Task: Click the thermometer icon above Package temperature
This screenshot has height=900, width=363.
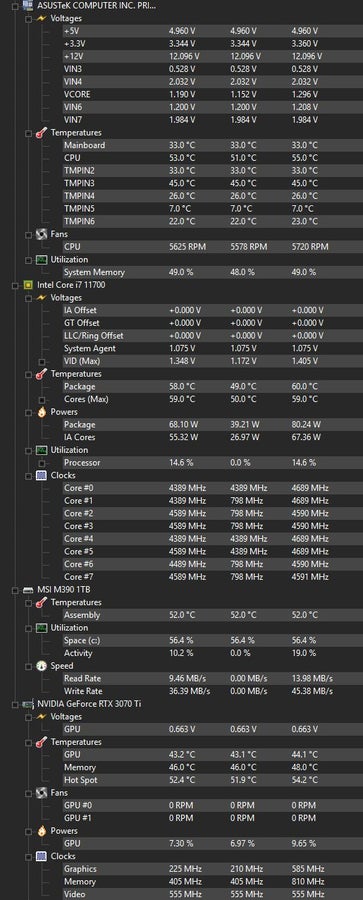Action: click(41, 374)
